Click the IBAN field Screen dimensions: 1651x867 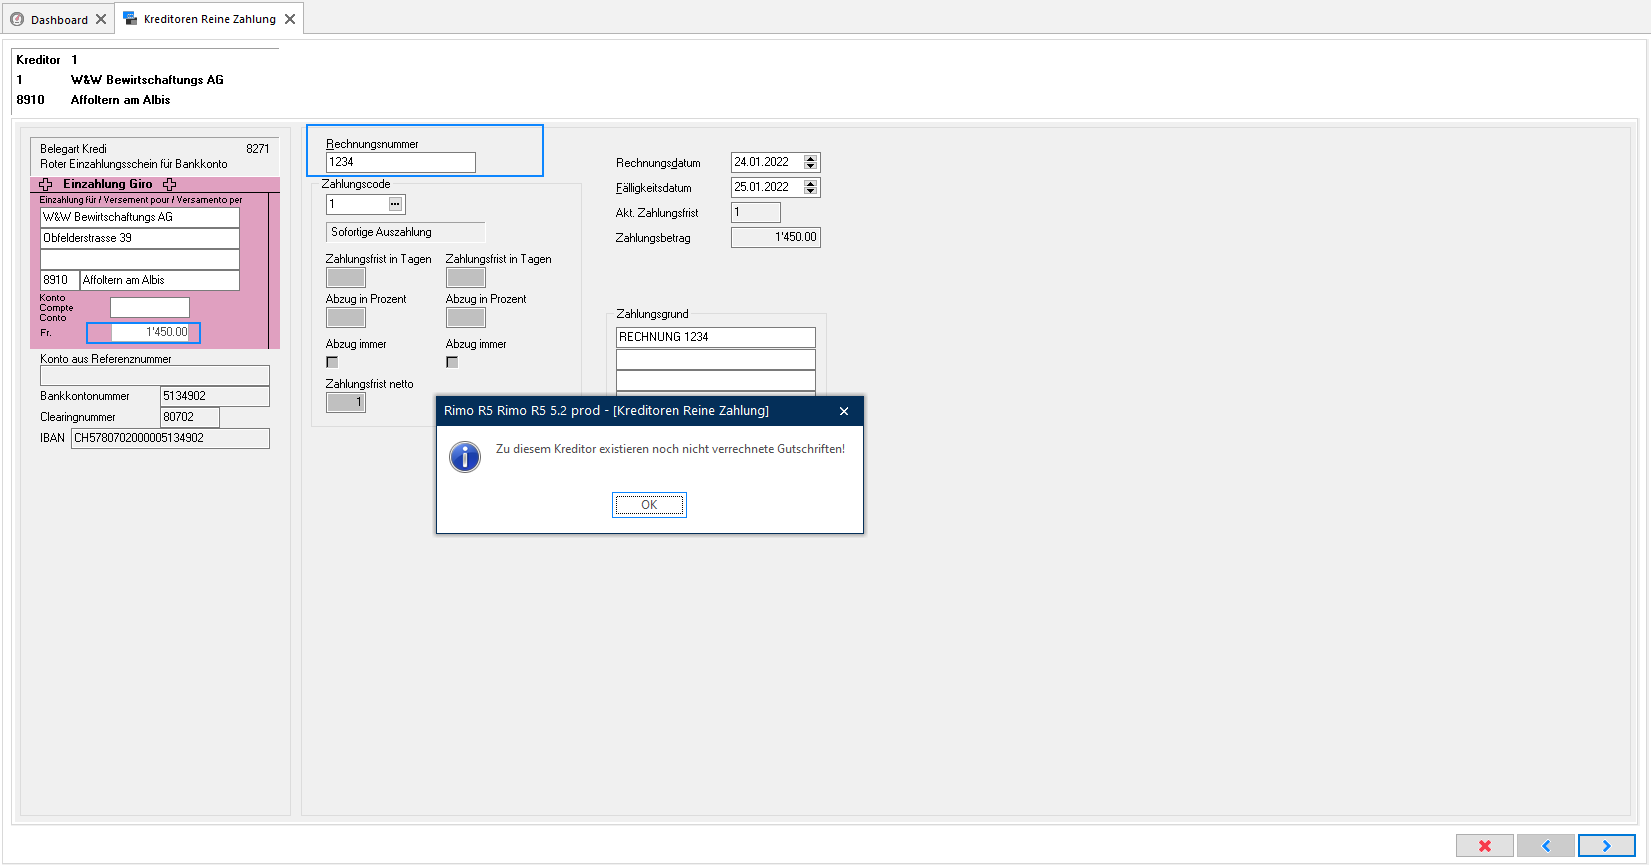170,438
